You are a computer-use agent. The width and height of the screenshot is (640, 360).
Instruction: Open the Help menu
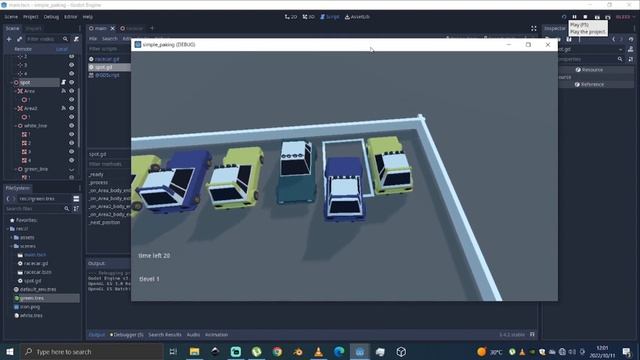(x=88, y=17)
